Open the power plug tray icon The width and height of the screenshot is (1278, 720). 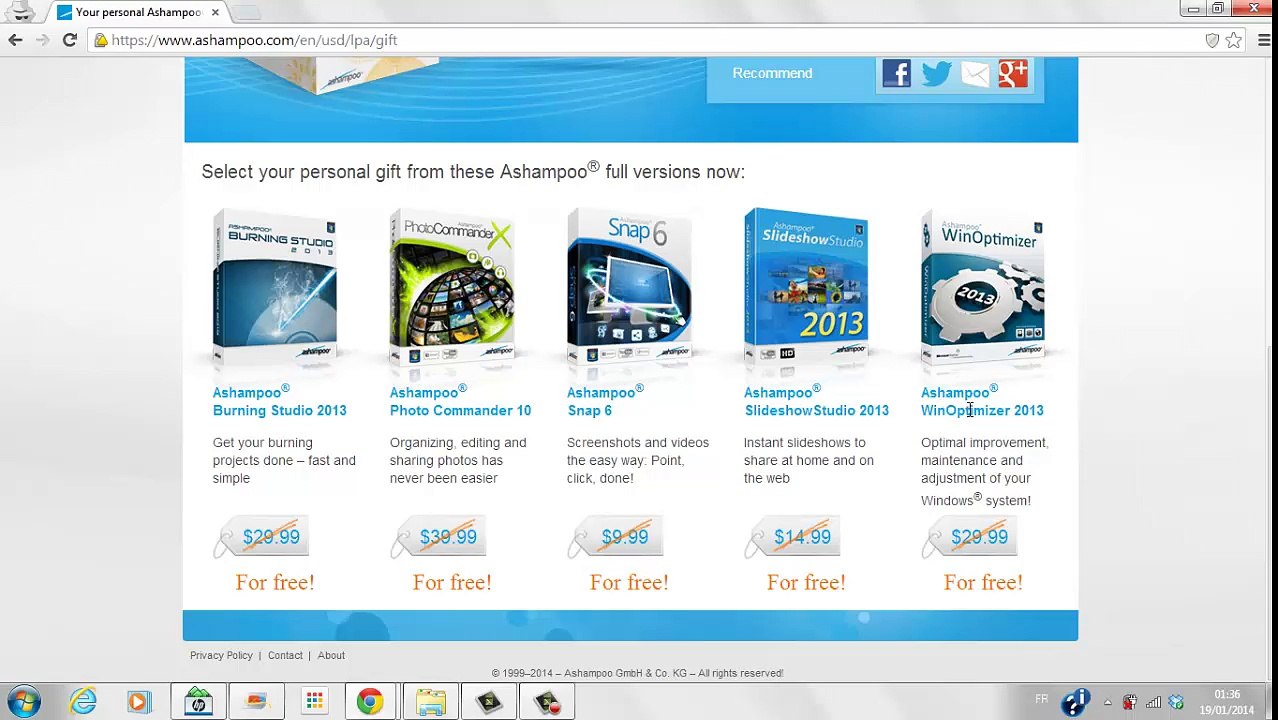point(1130,702)
